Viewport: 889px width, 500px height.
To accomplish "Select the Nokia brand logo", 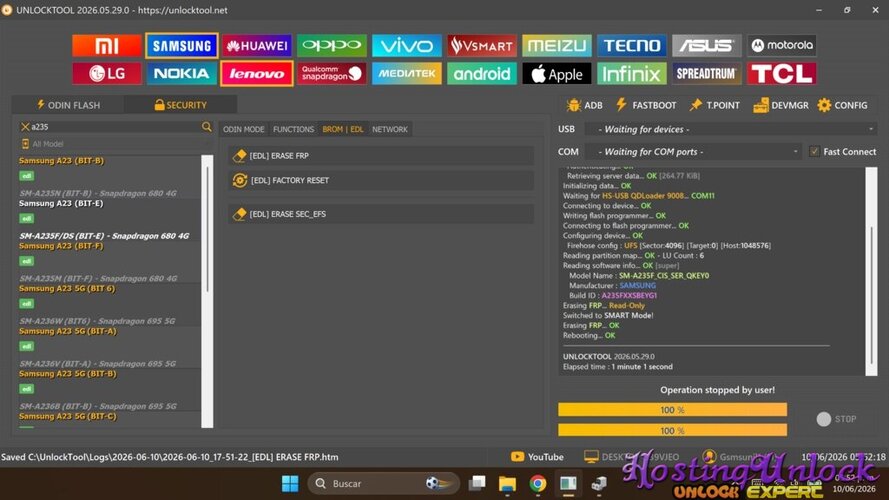I will tap(181, 74).
